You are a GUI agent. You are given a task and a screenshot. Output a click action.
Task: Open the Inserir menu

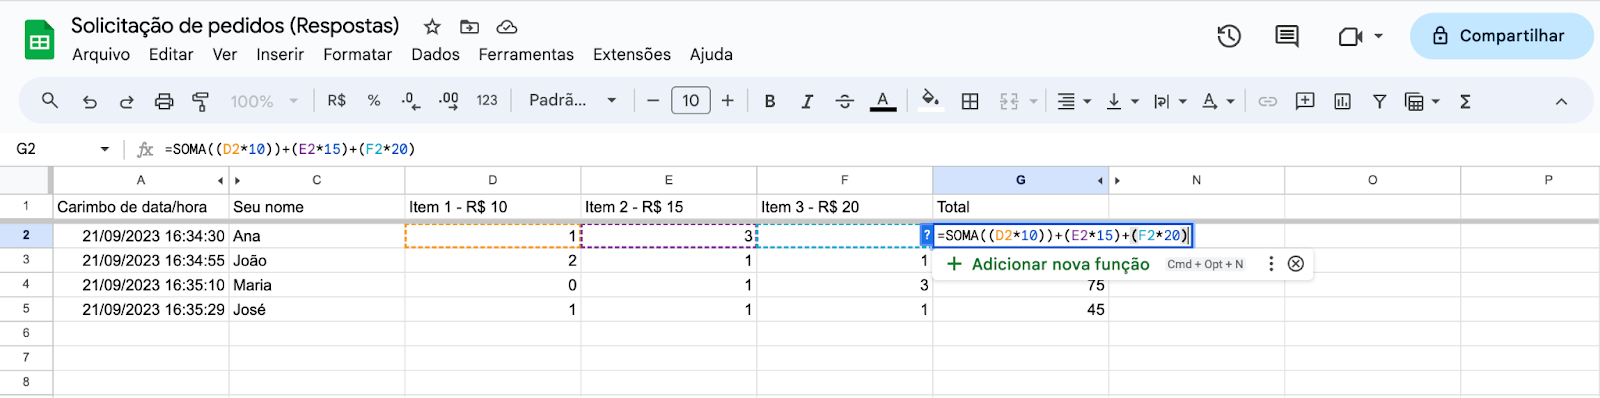pyautogui.click(x=280, y=54)
